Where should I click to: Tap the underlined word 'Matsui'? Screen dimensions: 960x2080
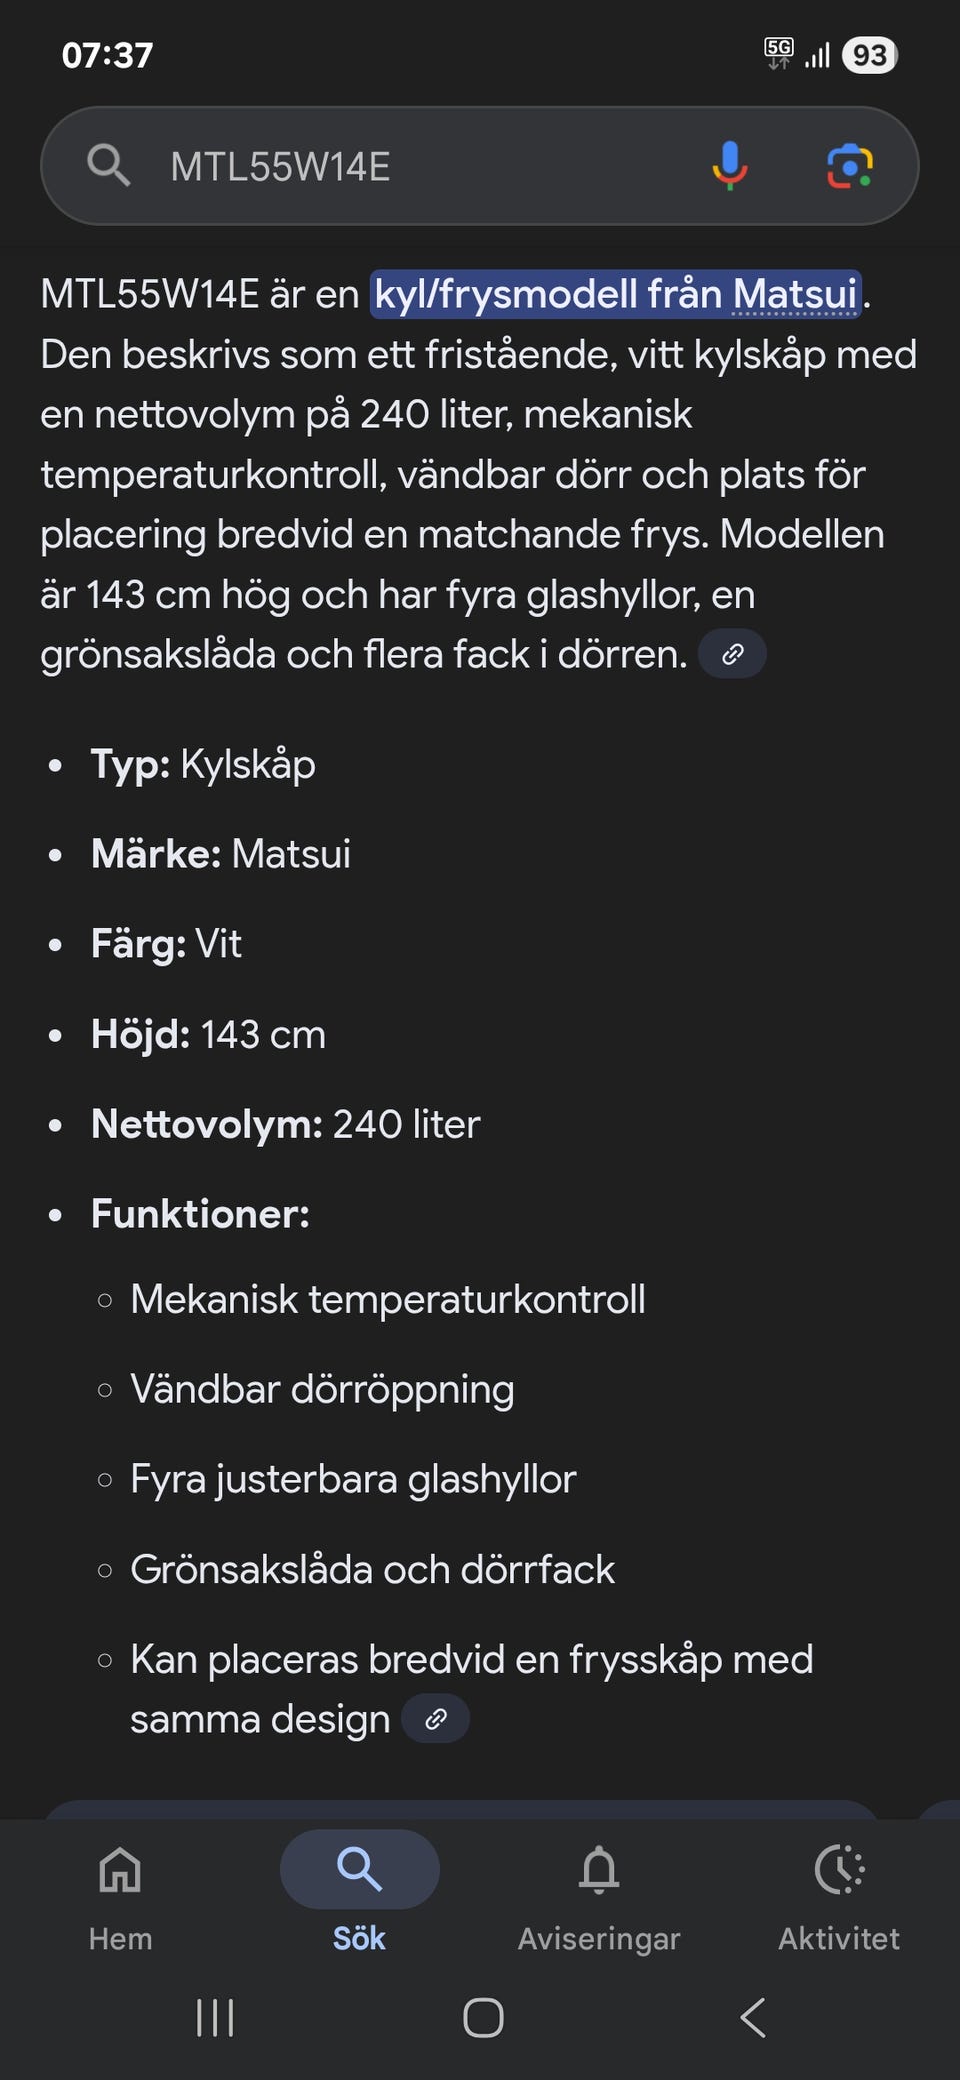(x=795, y=294)
